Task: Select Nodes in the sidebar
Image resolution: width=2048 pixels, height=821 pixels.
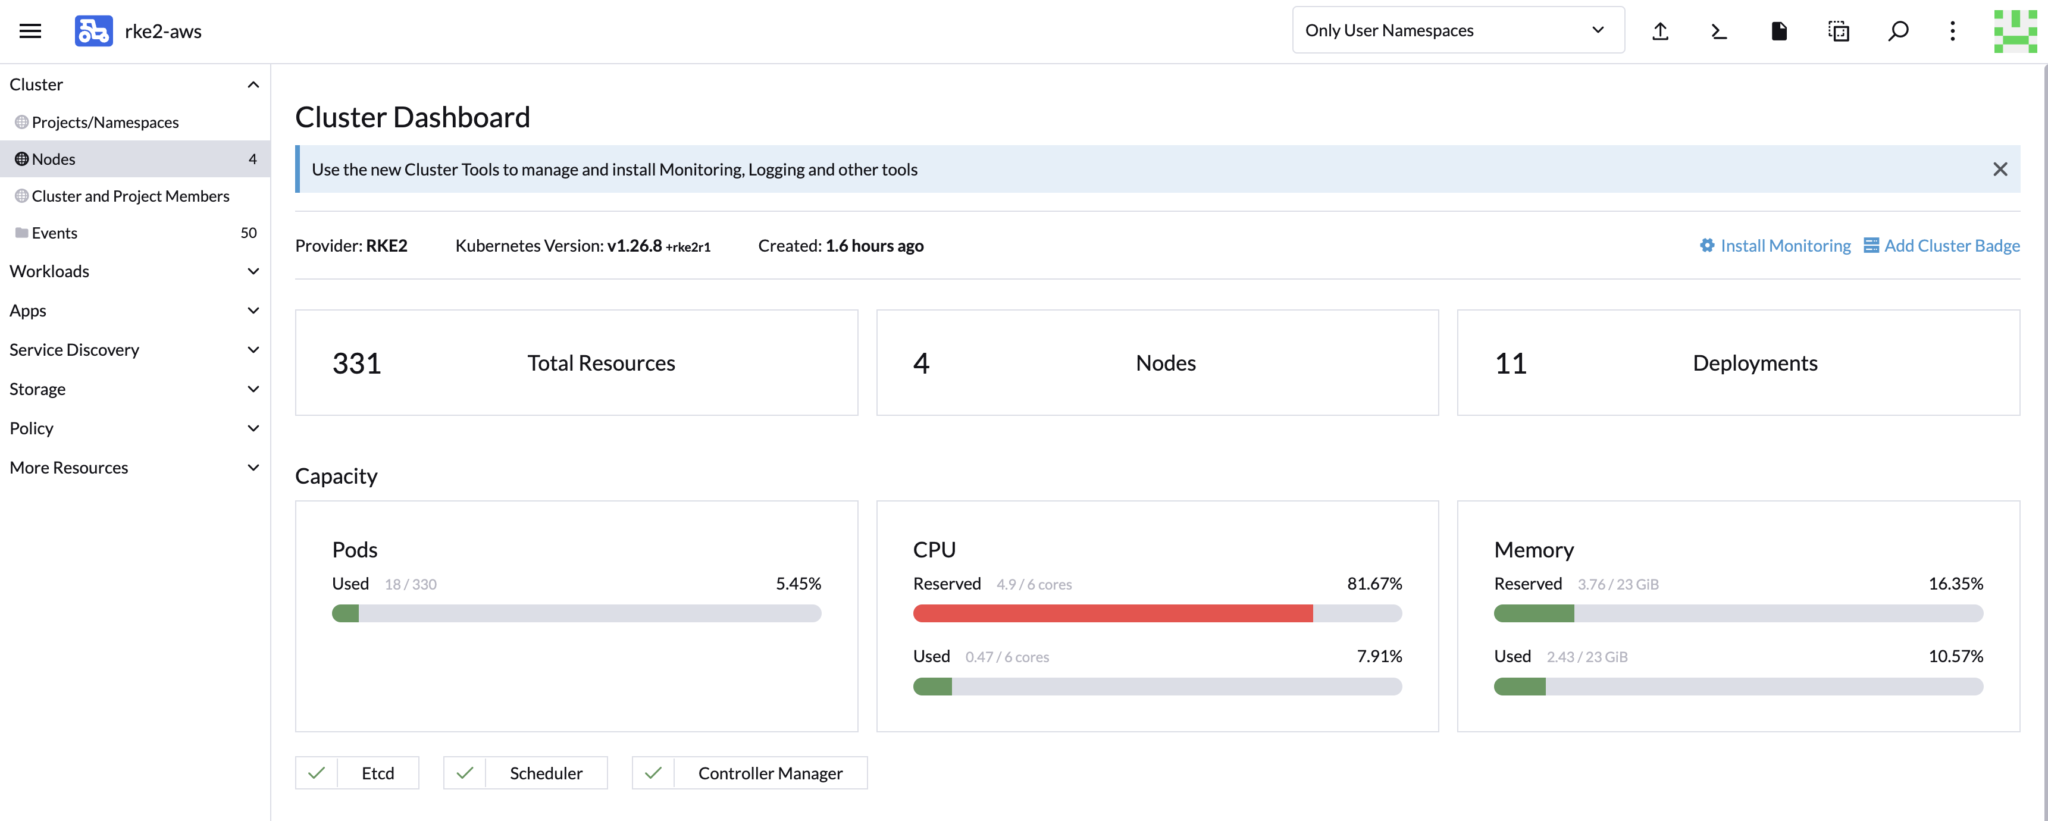Action: (135, 159)
